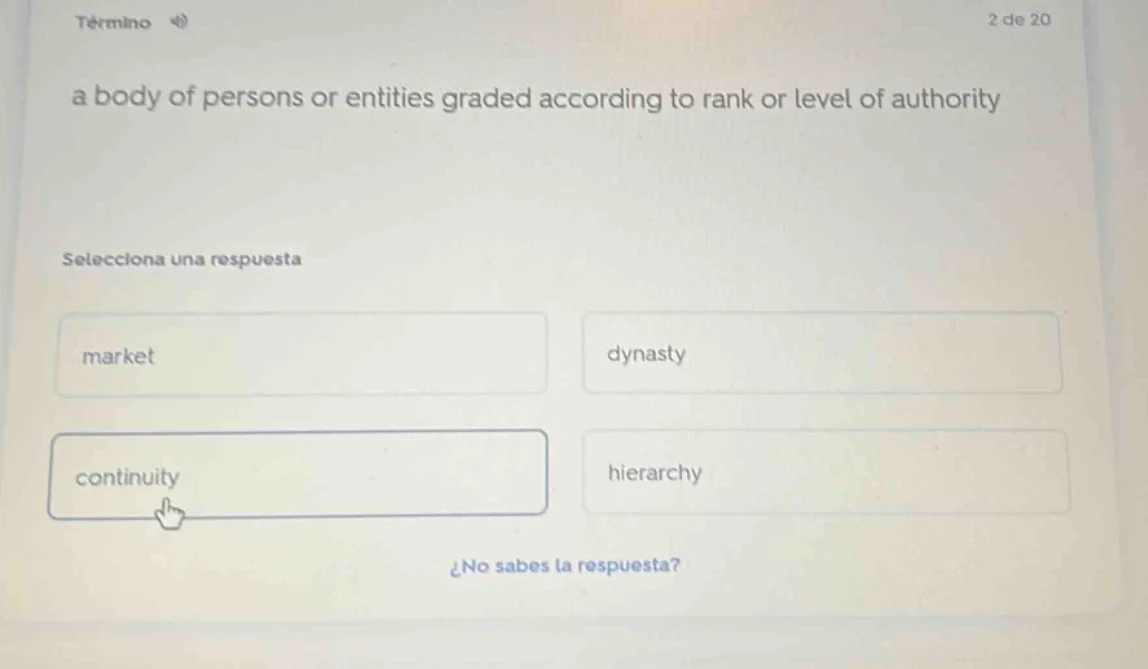Select "hierarchy" as the answer

824,473
